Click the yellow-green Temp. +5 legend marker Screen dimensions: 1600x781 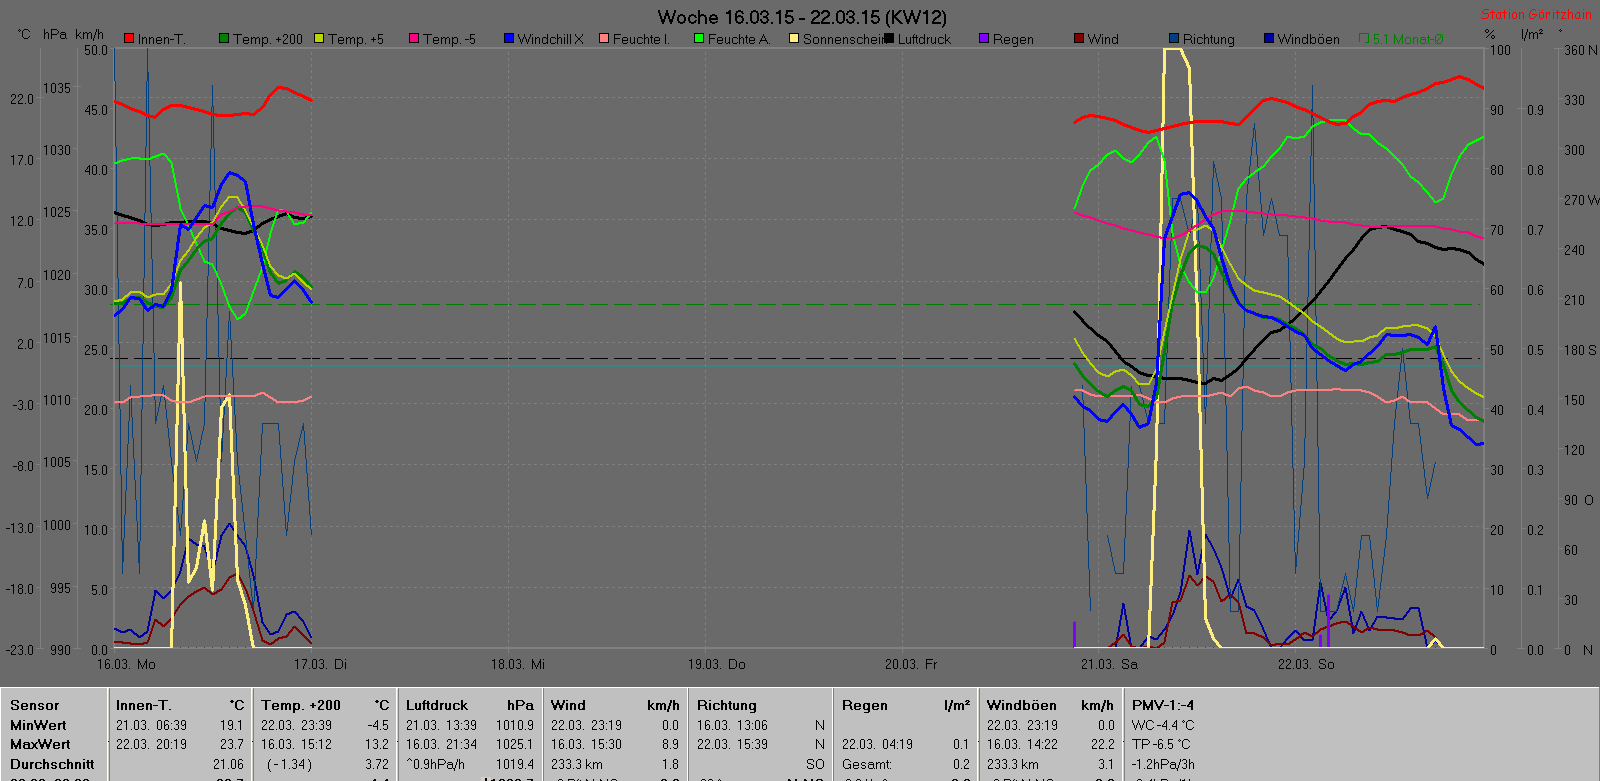[319, 39]
